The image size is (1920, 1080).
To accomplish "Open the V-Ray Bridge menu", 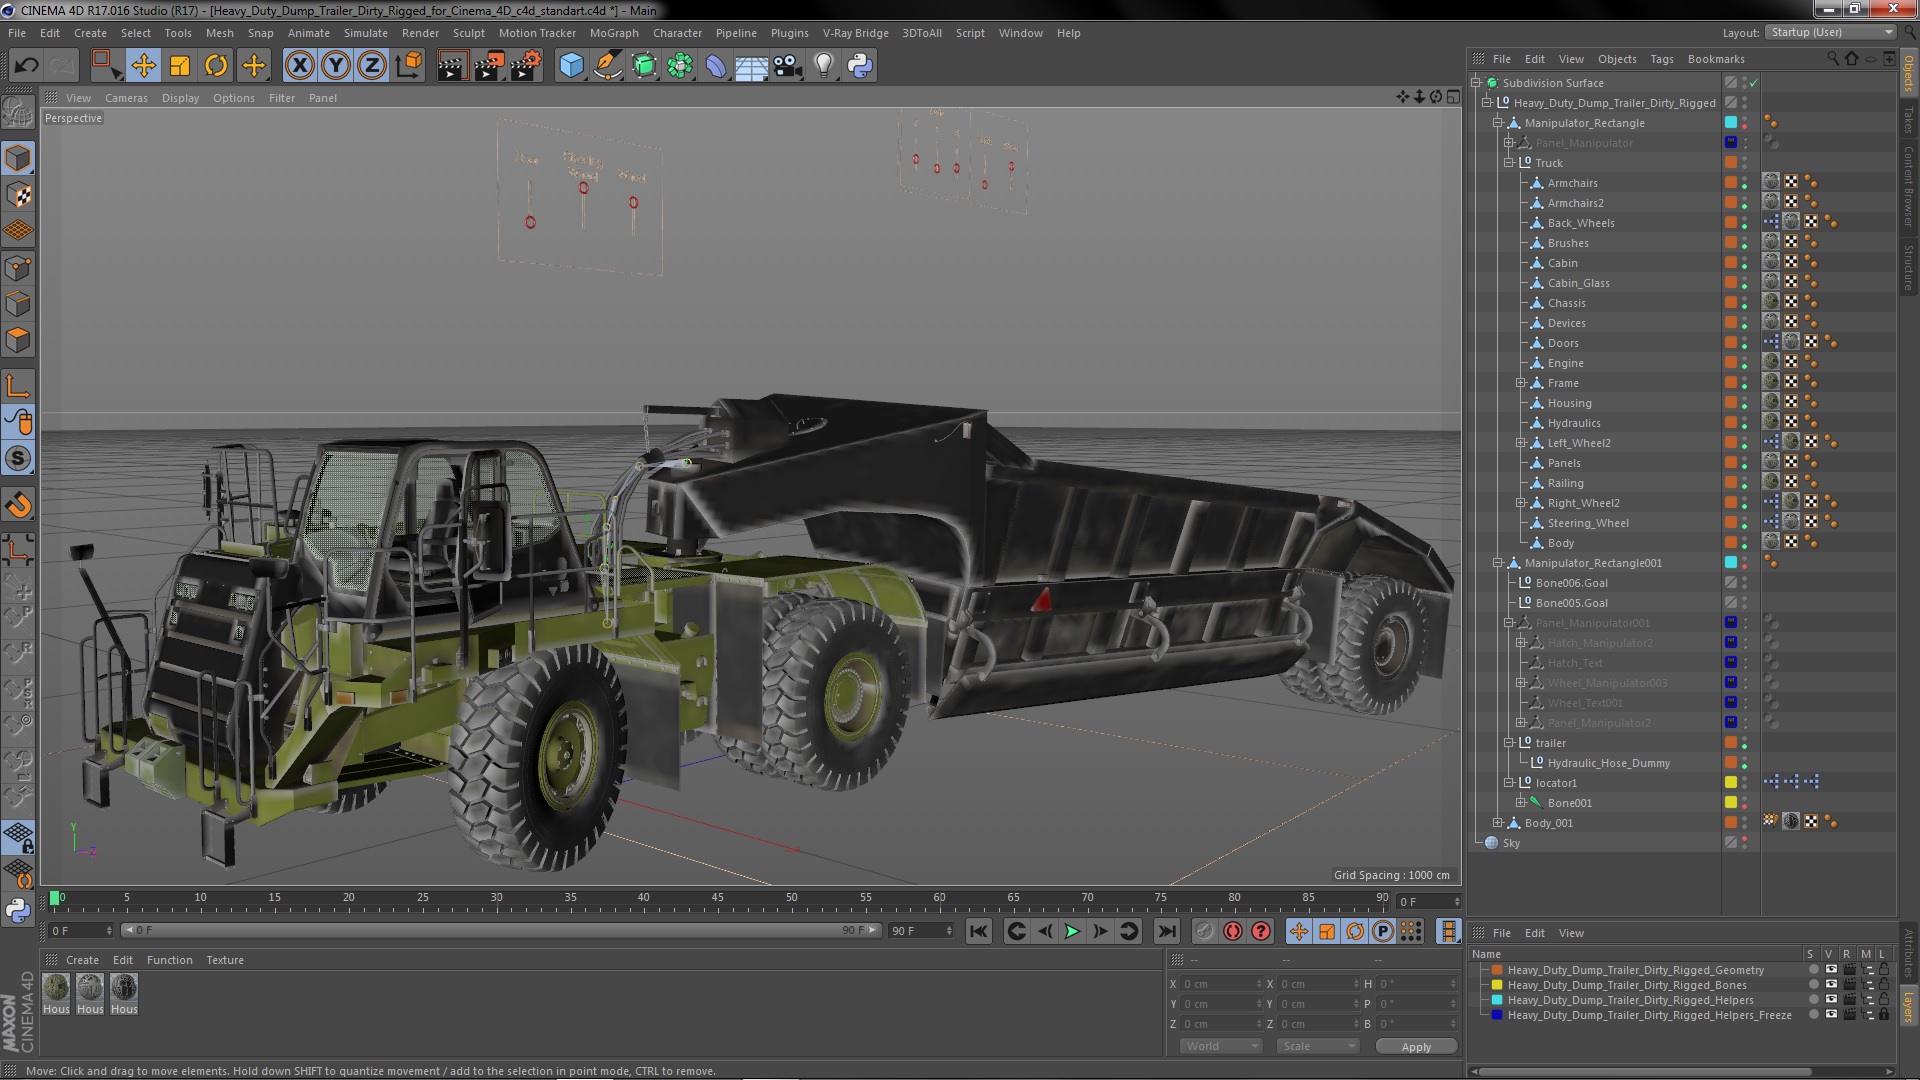I will [x=855, y=33].
